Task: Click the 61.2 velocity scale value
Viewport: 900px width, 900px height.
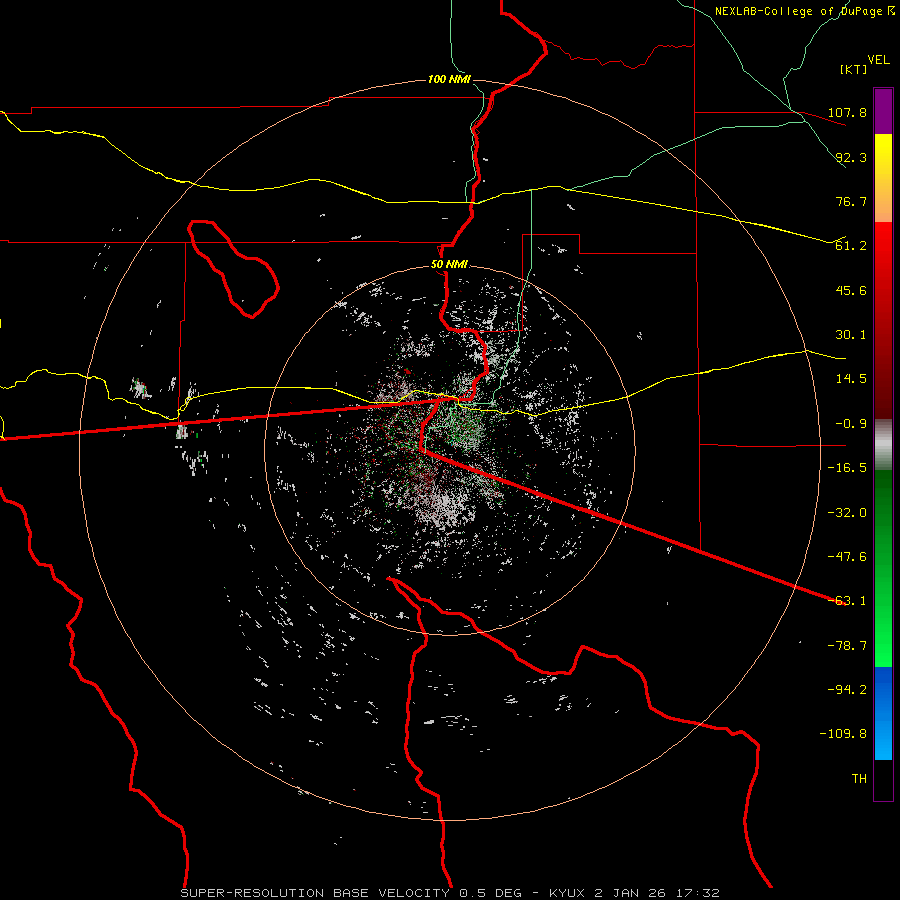Action: pos(851,246)
